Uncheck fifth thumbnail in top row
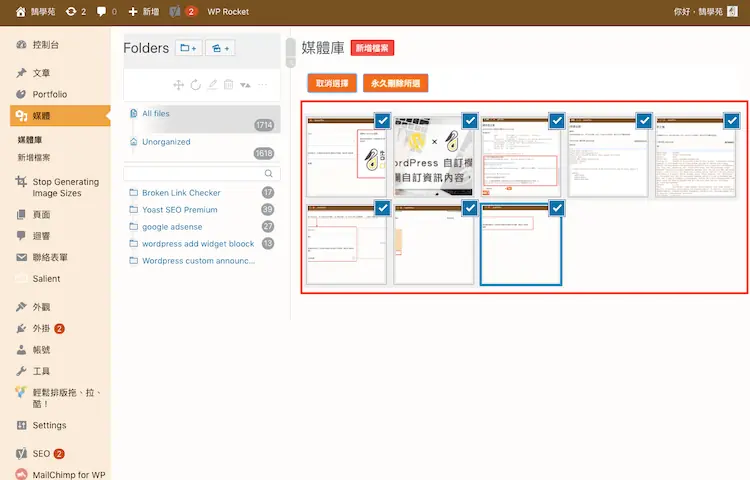The height and width of the screenshot is (480, 750). (x=732, y=121)
